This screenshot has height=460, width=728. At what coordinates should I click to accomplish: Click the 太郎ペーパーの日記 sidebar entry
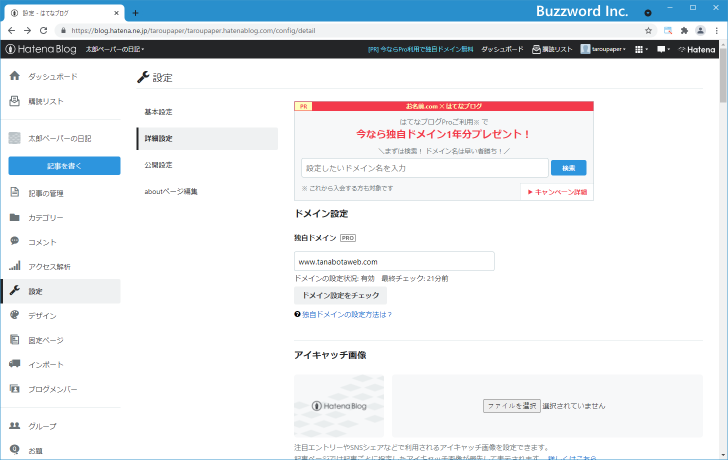(60, 138)
